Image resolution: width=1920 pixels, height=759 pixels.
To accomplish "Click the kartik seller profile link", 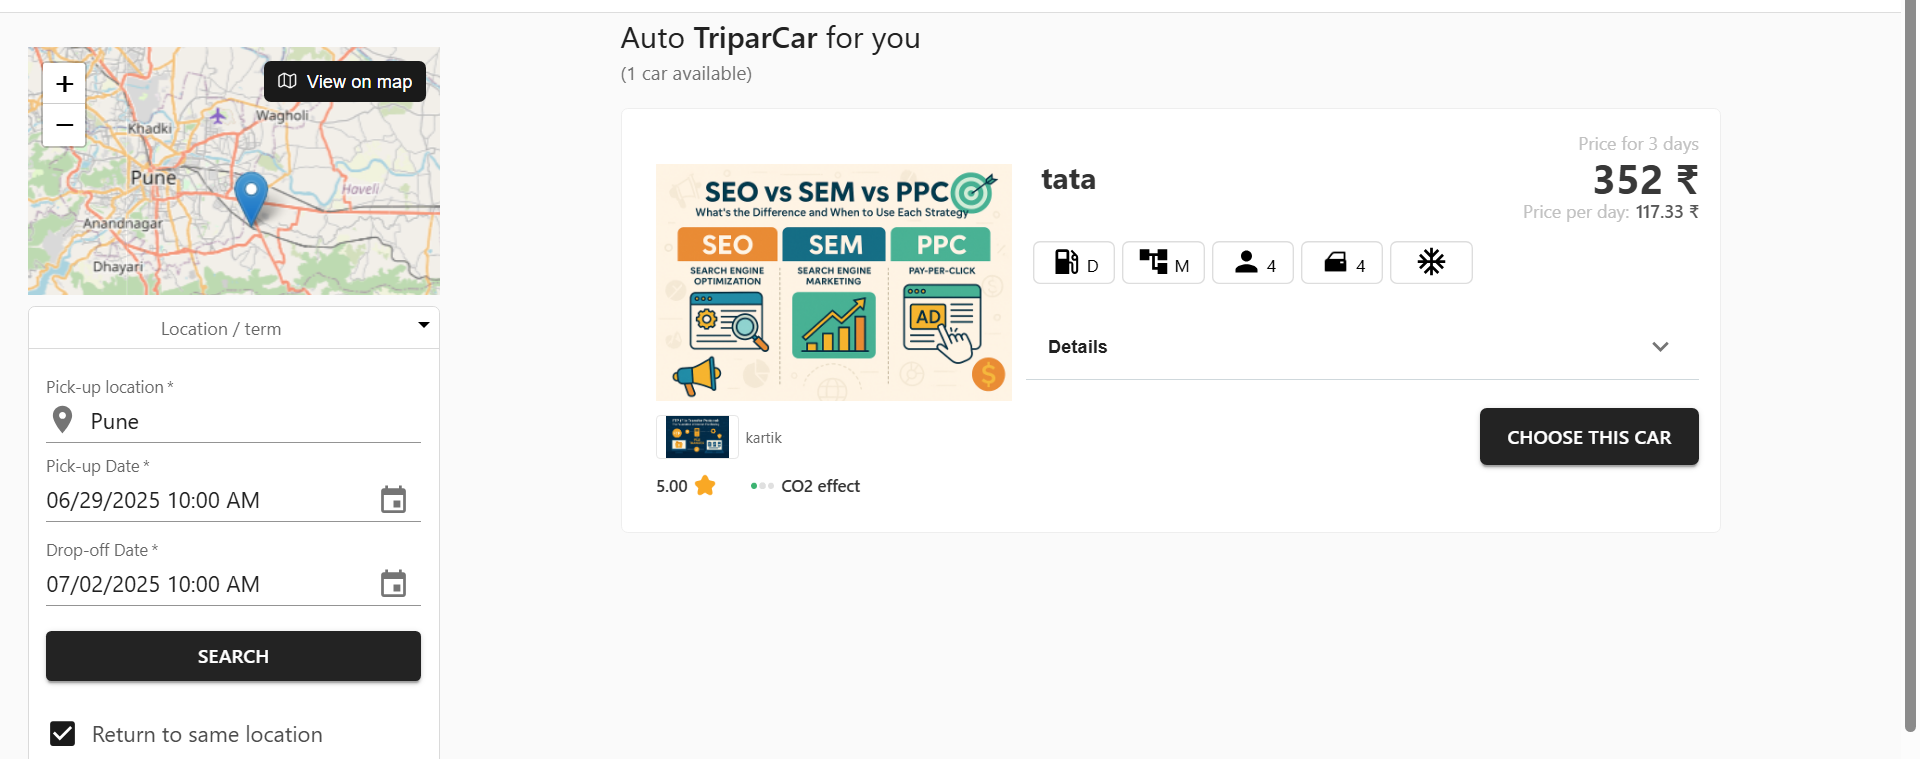I will pos(763,437).
